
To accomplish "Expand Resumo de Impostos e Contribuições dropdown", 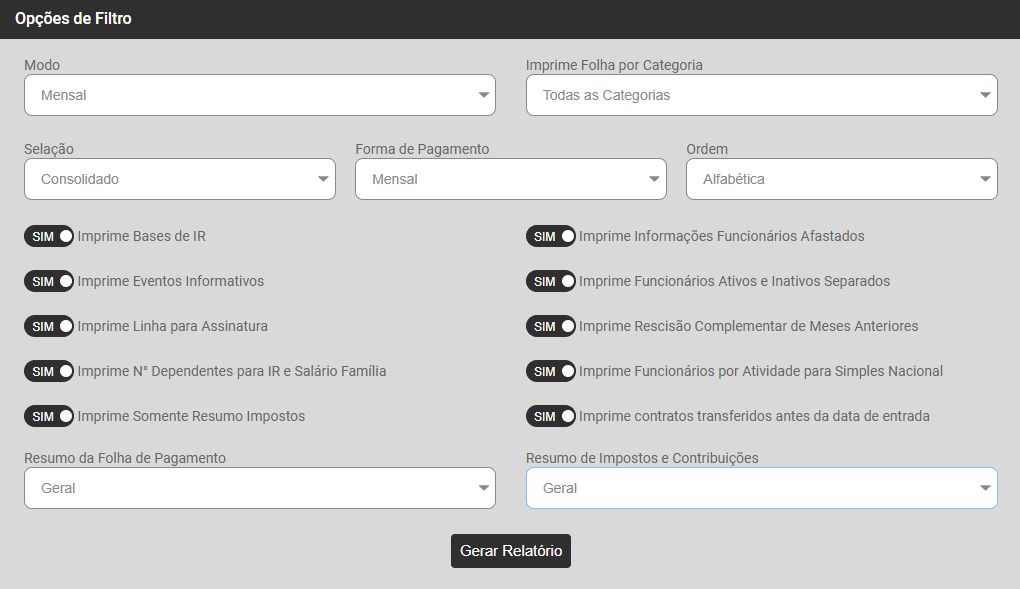I will pyautogui.click(x=761, y=488).
